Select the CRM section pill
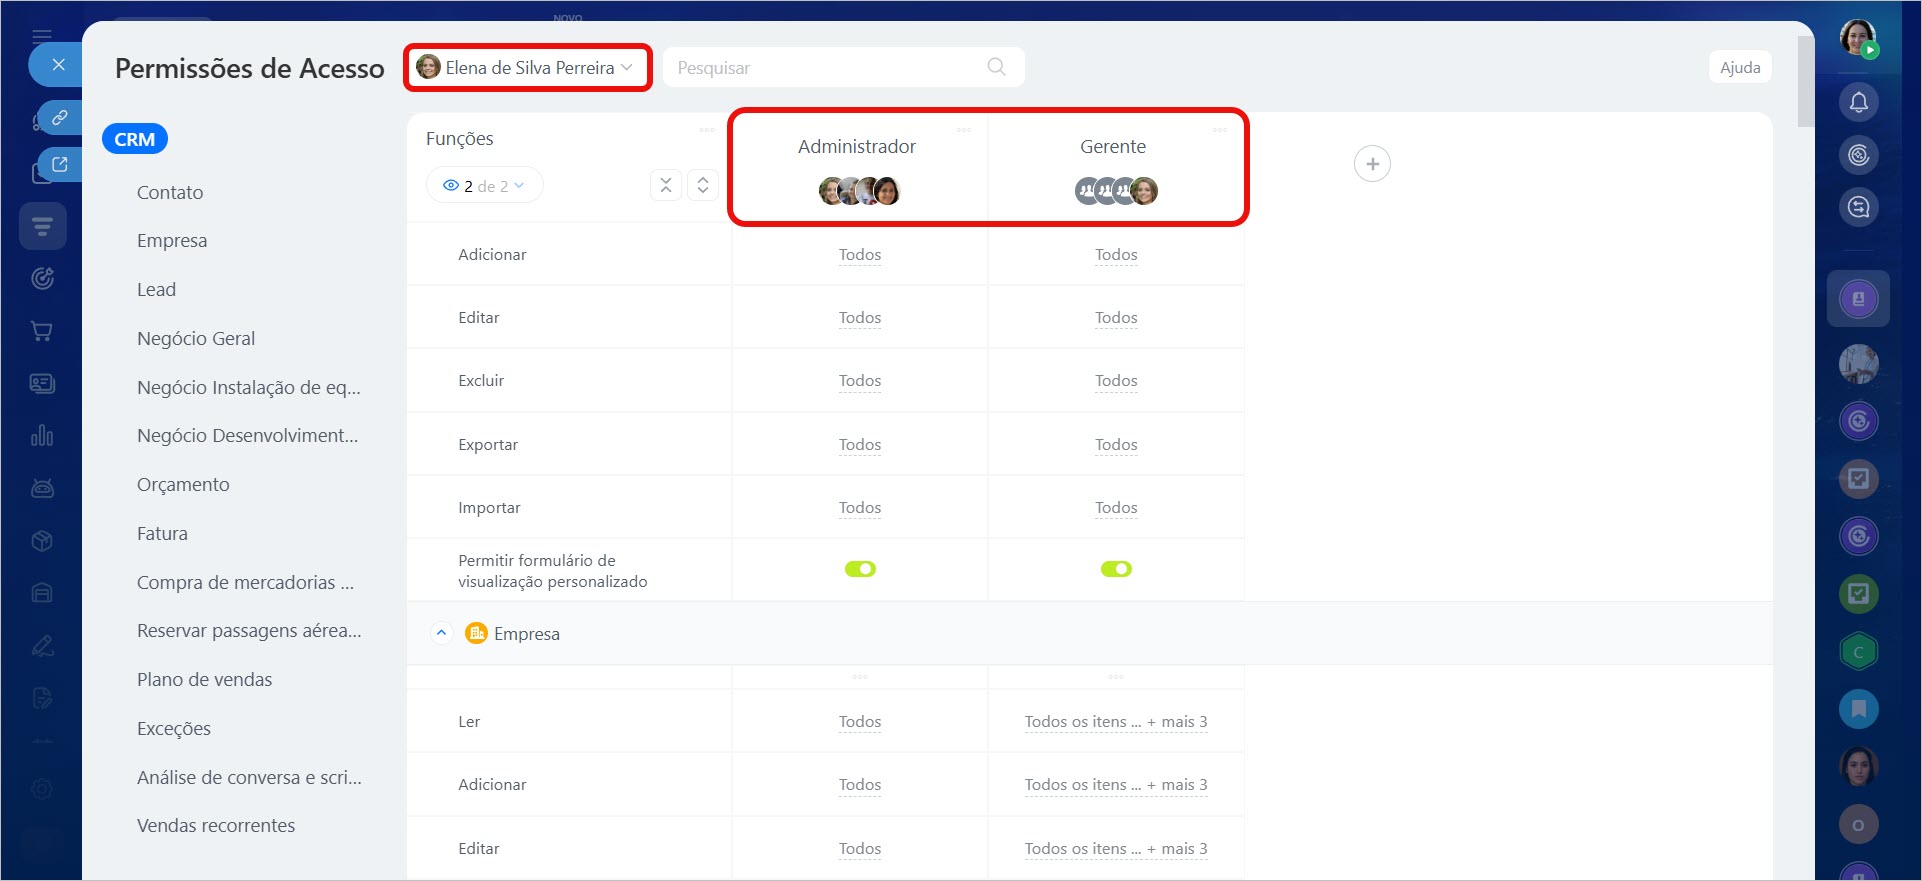 click(135, 139)
